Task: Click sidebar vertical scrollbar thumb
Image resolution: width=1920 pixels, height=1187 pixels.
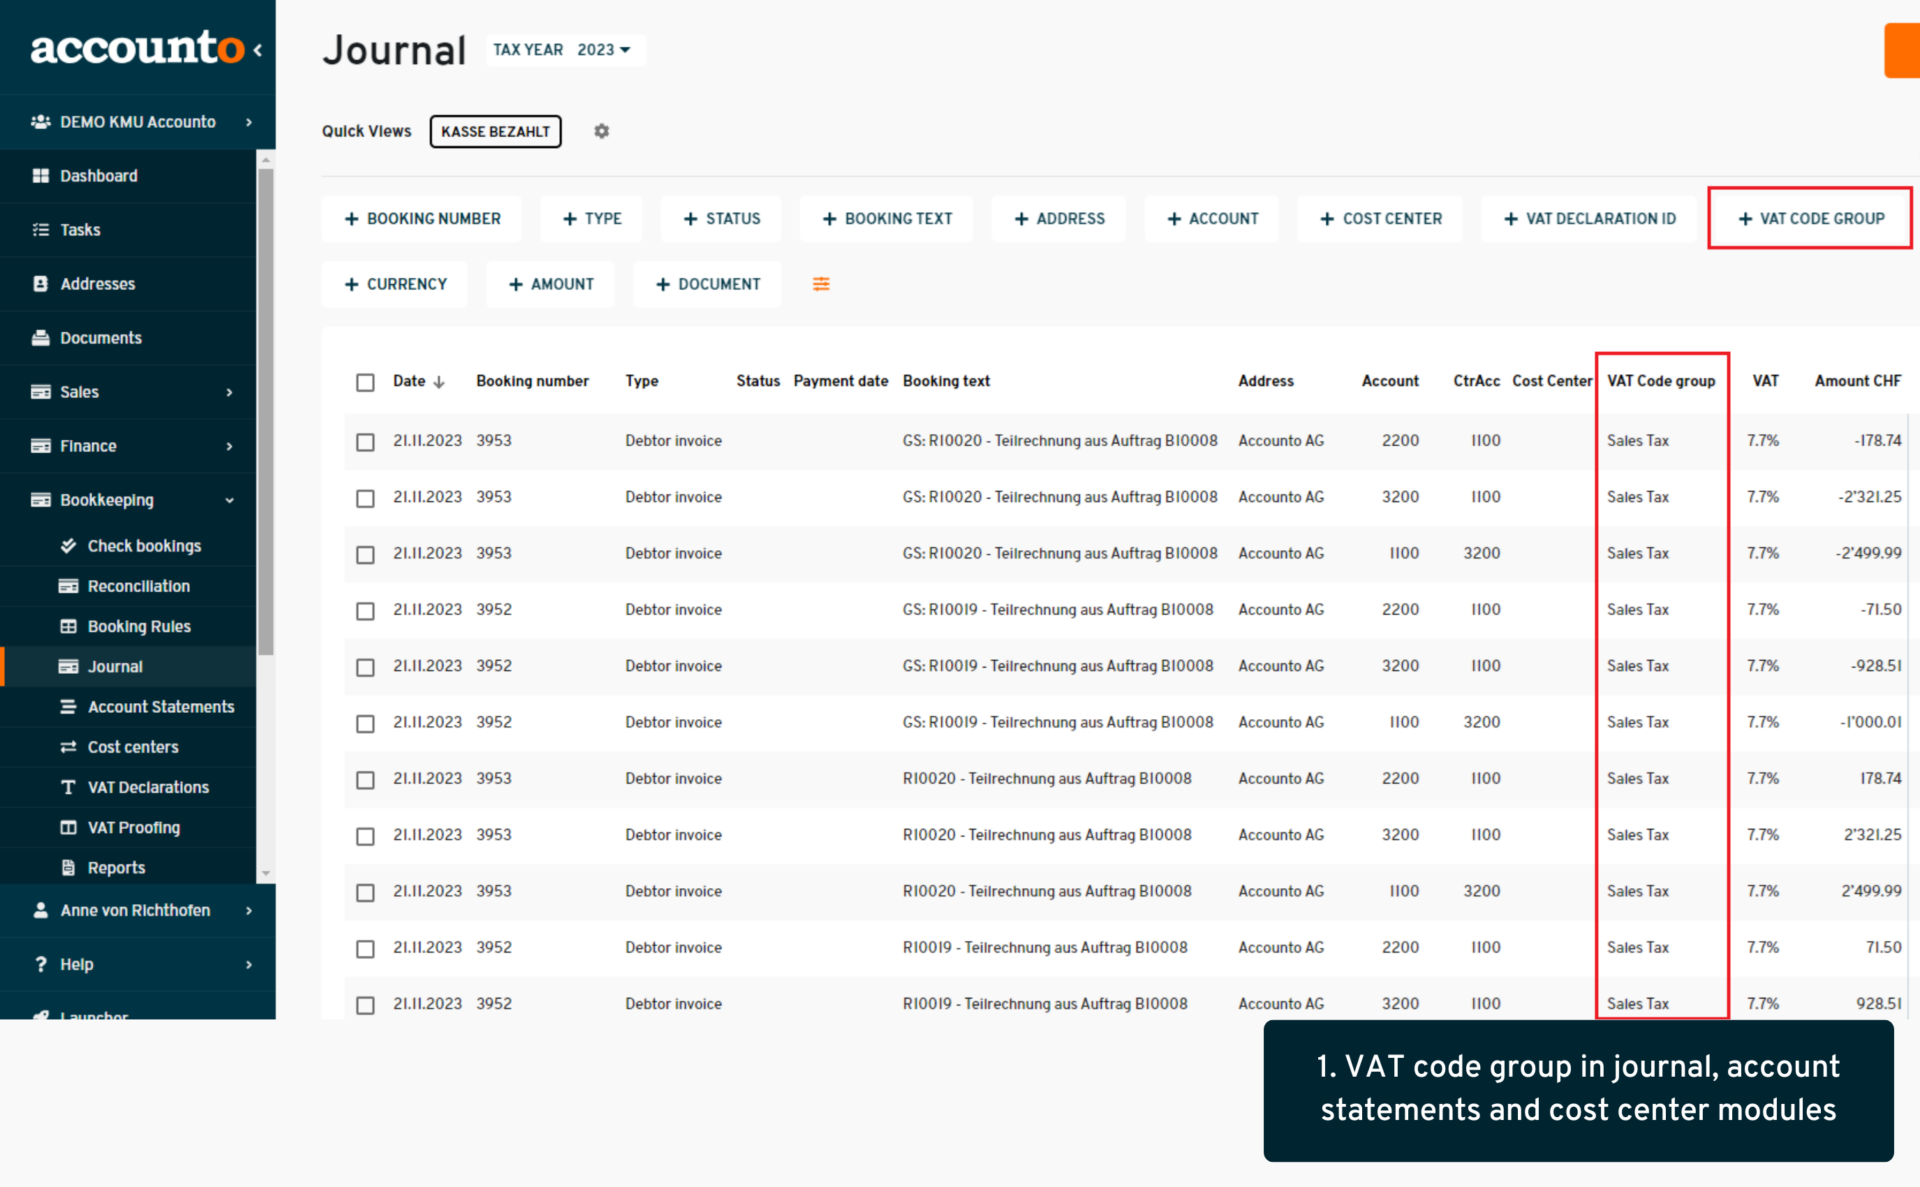Action: click(x=266, y=410)
